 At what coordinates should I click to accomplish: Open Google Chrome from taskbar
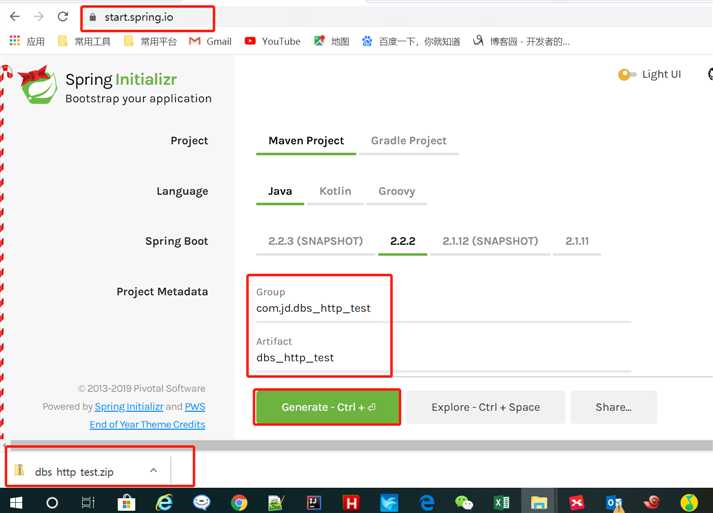pyautogui.click(x=239, y=503)
